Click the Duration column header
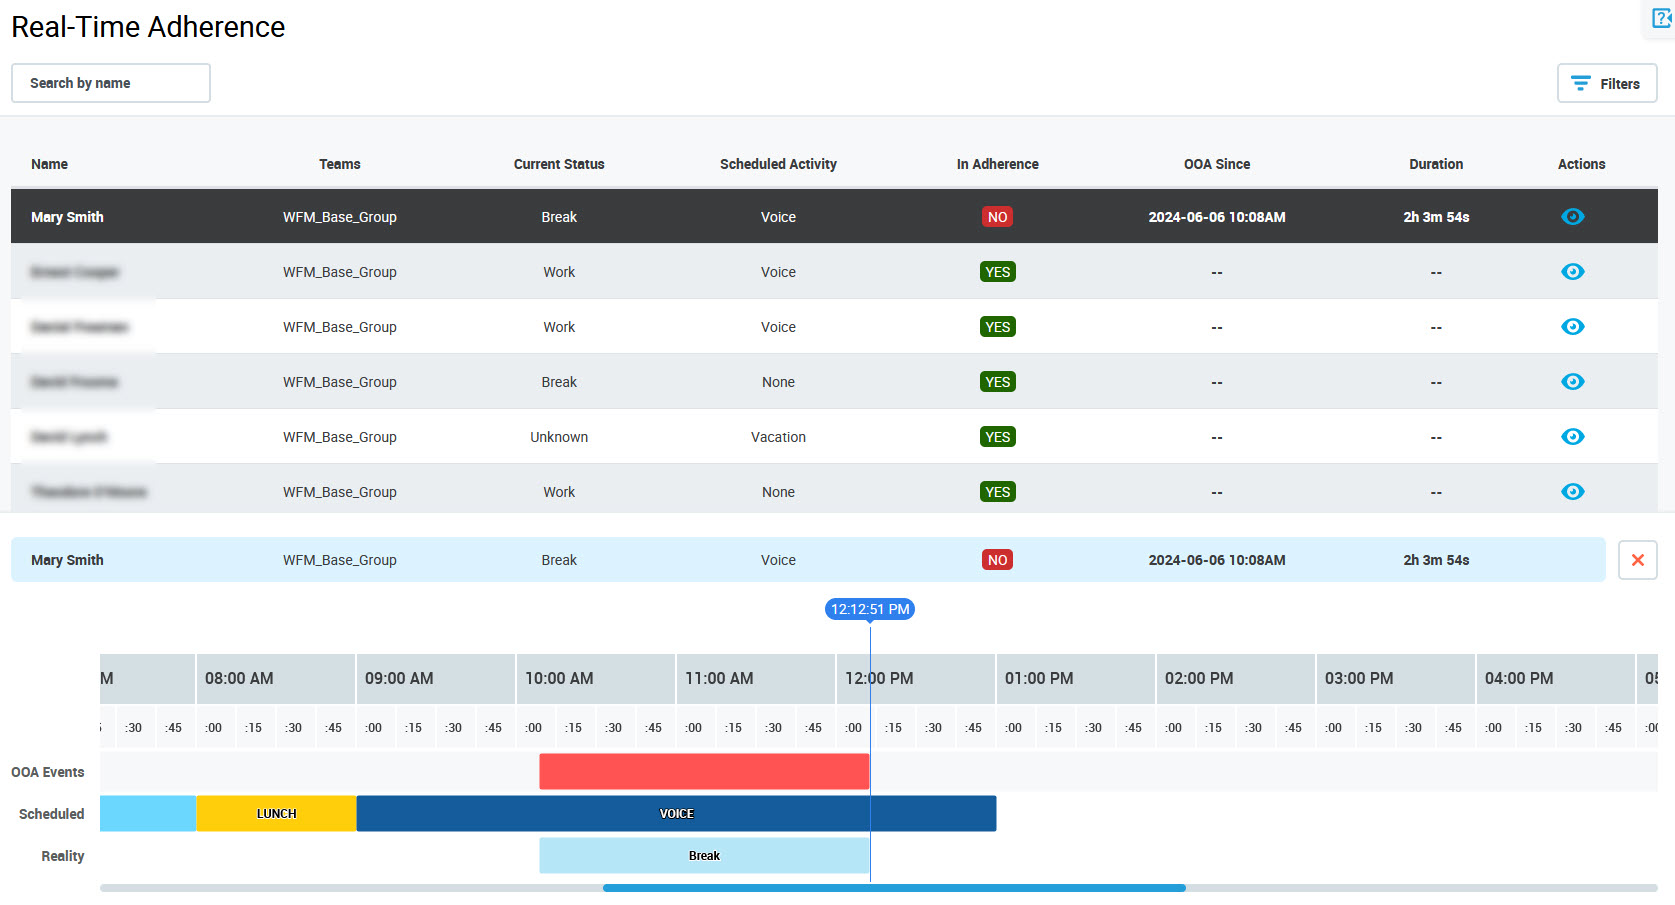Image resolution: width=1675 pixels, height=905 pixels. (x=1435, y=164)
